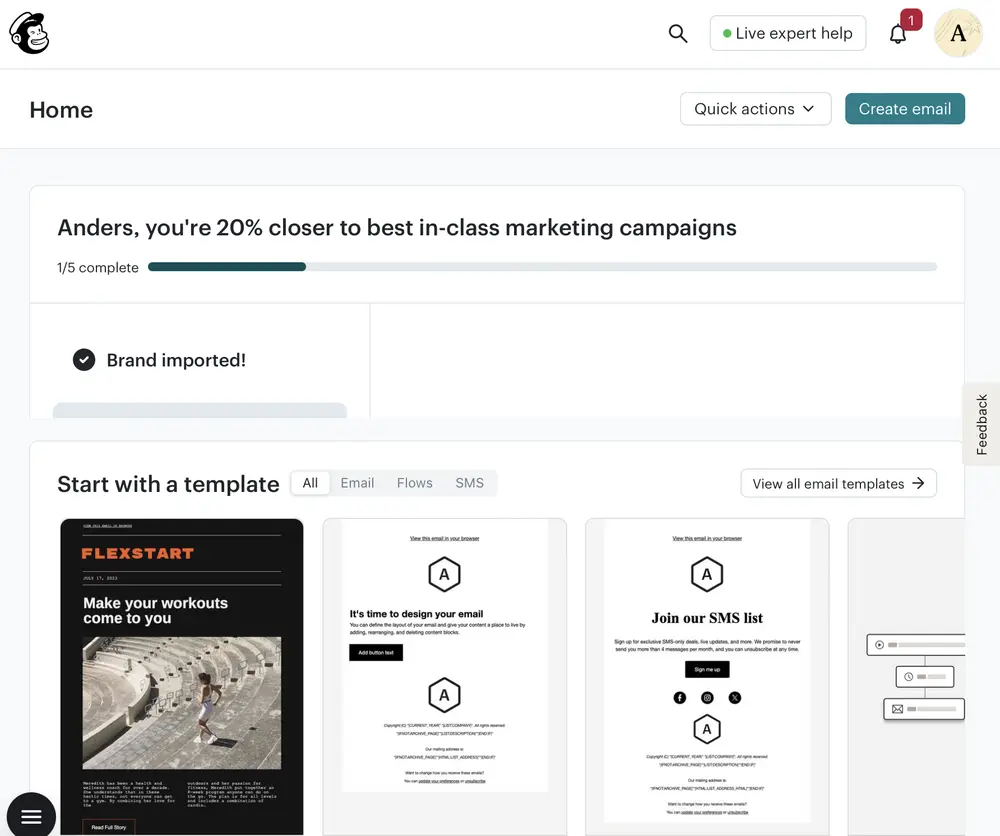The image size is (1000, 836).
Task: Open the Flexstart workout template thumbnail
Action: tap(182, 677)
